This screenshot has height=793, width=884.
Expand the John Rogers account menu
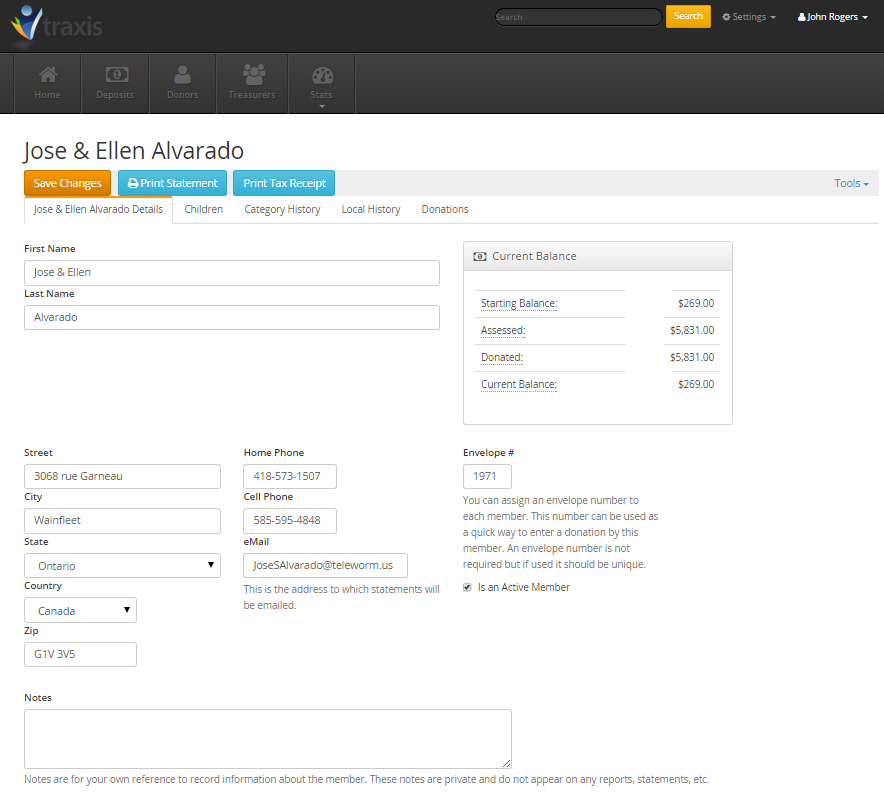833,17
